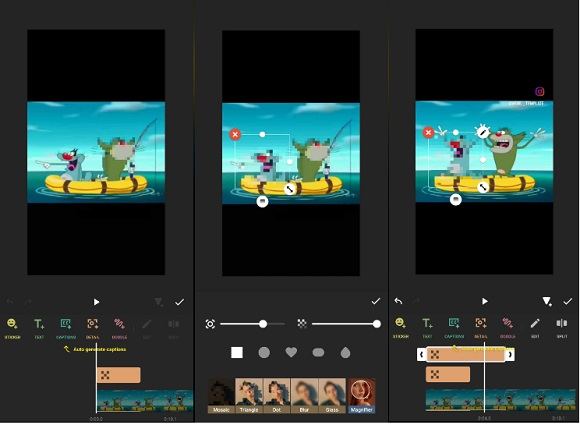Adjust the mosaic area size slider
The width and height of the screenshot is (580, 425).
coord(253,324)
